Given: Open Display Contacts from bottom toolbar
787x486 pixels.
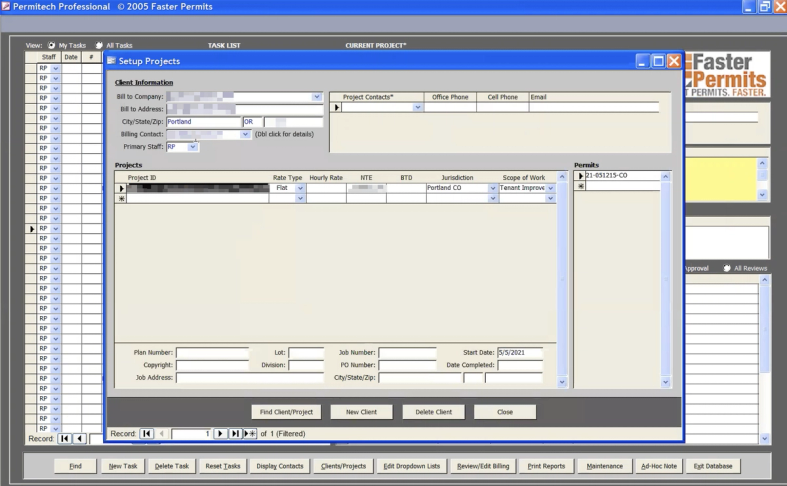Looking at the screenshot, I should point(280,466).
